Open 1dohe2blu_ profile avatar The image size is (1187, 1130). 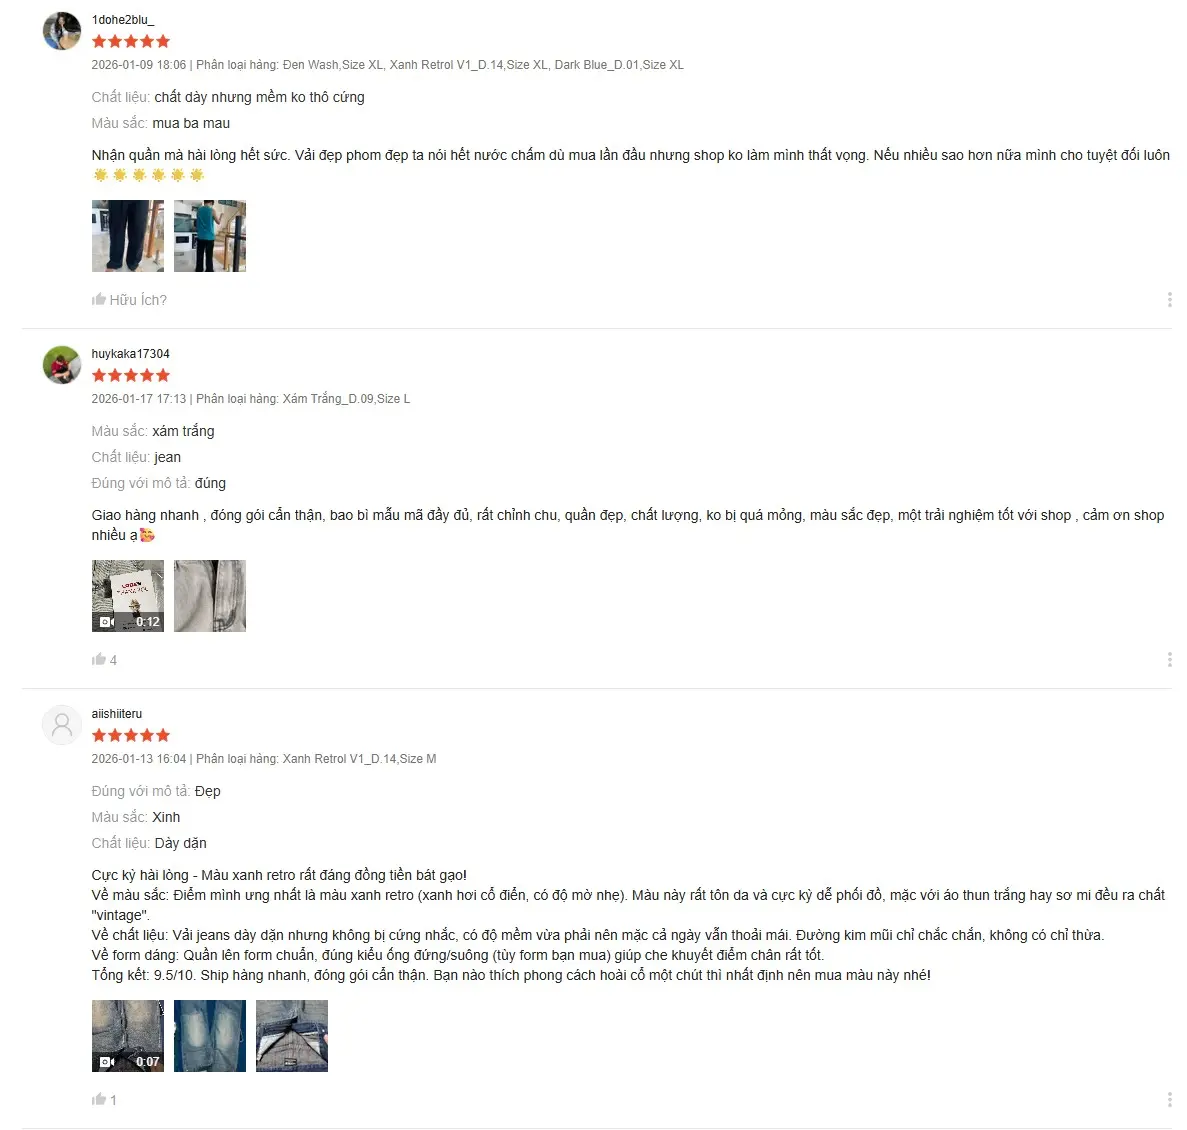pyautogui.click(x=62, y=31)
